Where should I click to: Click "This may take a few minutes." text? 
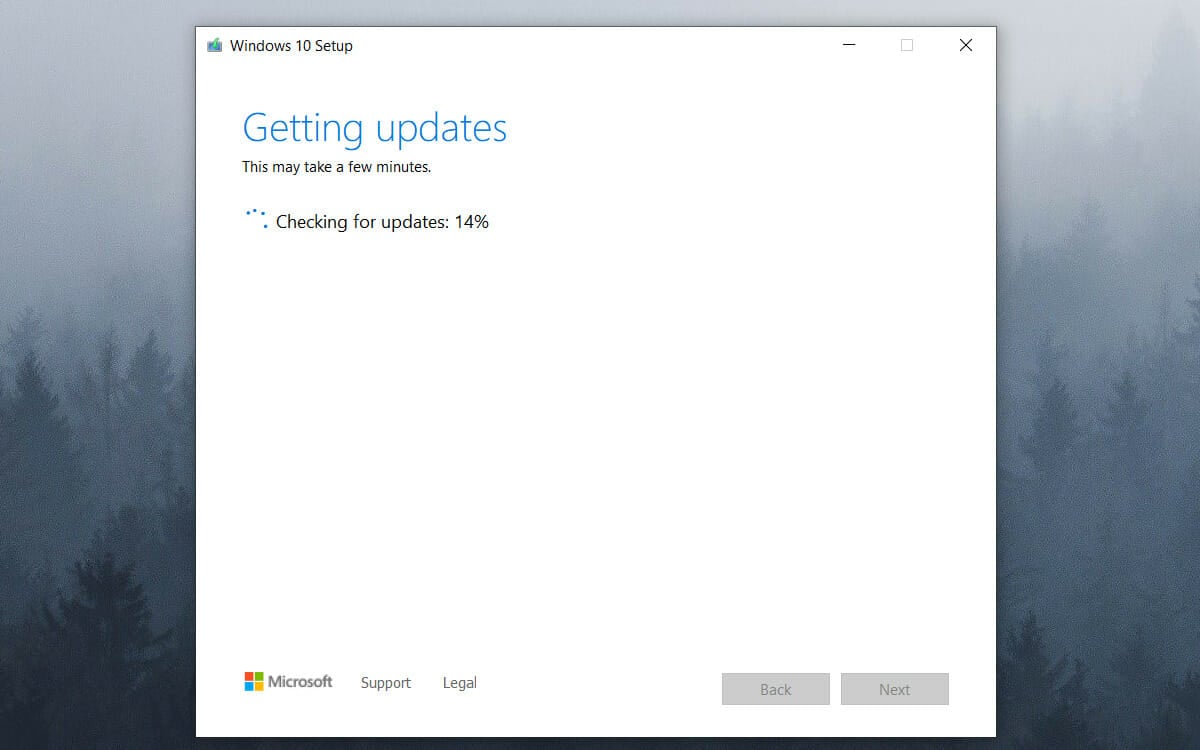tap(337, 167)
